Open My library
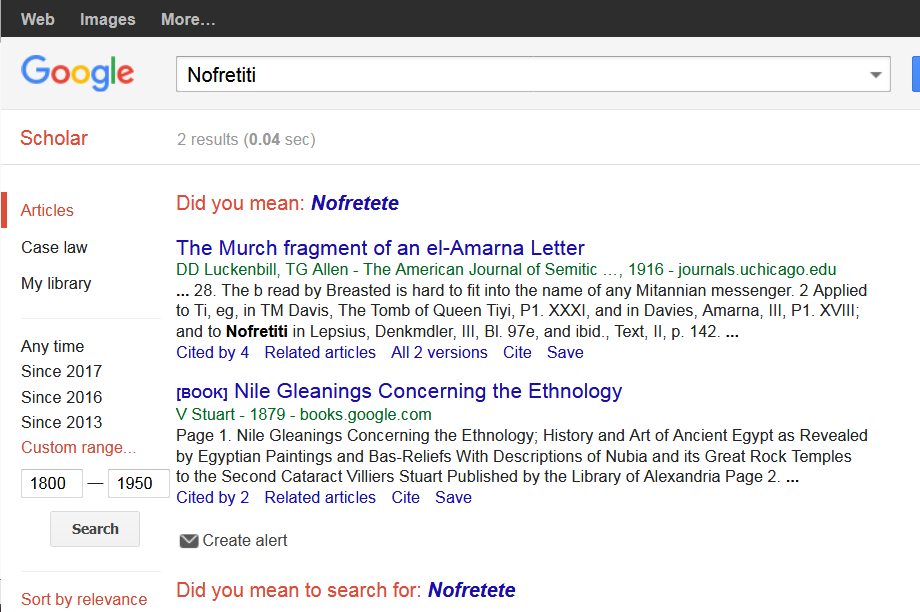This screenshot has width=920, height=612. click(56, 283)
